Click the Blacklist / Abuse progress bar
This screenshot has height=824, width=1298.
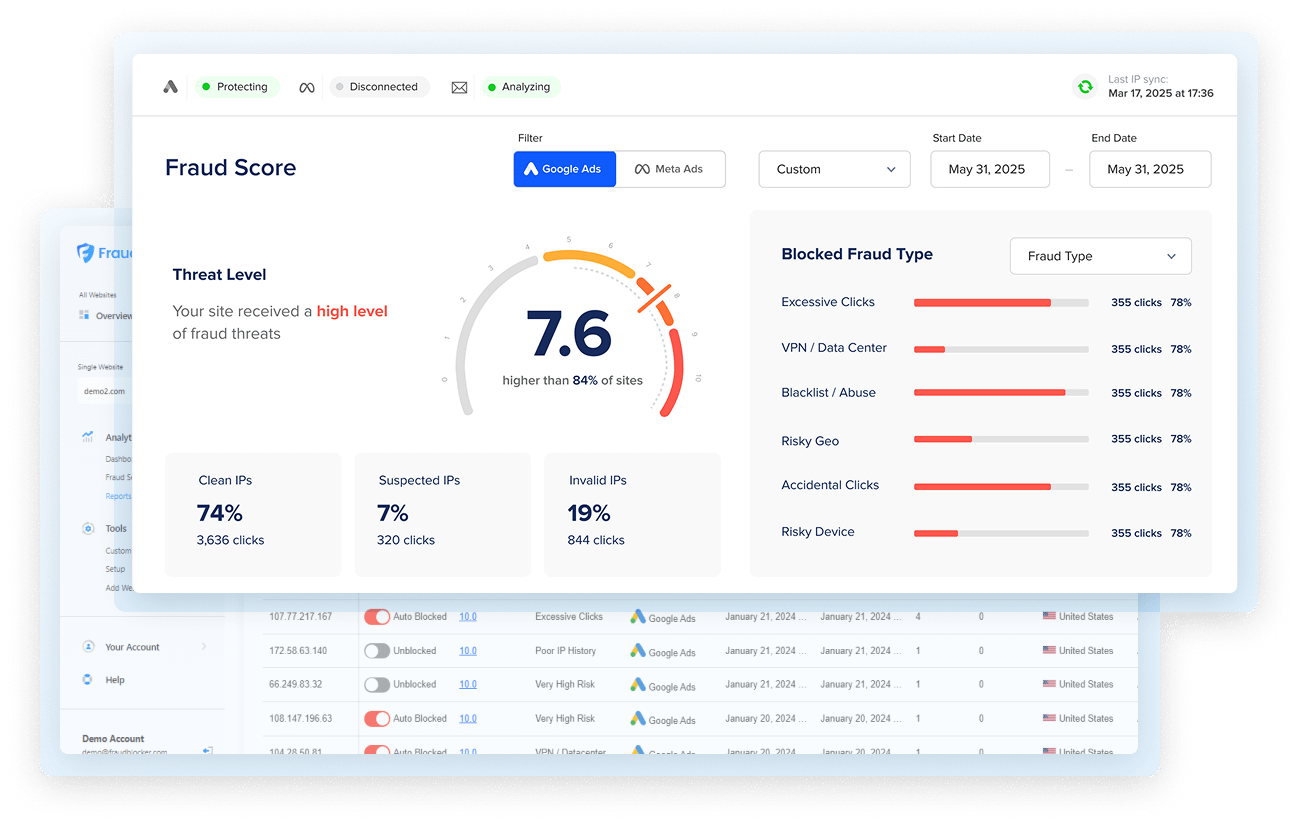coord(1001,393)
